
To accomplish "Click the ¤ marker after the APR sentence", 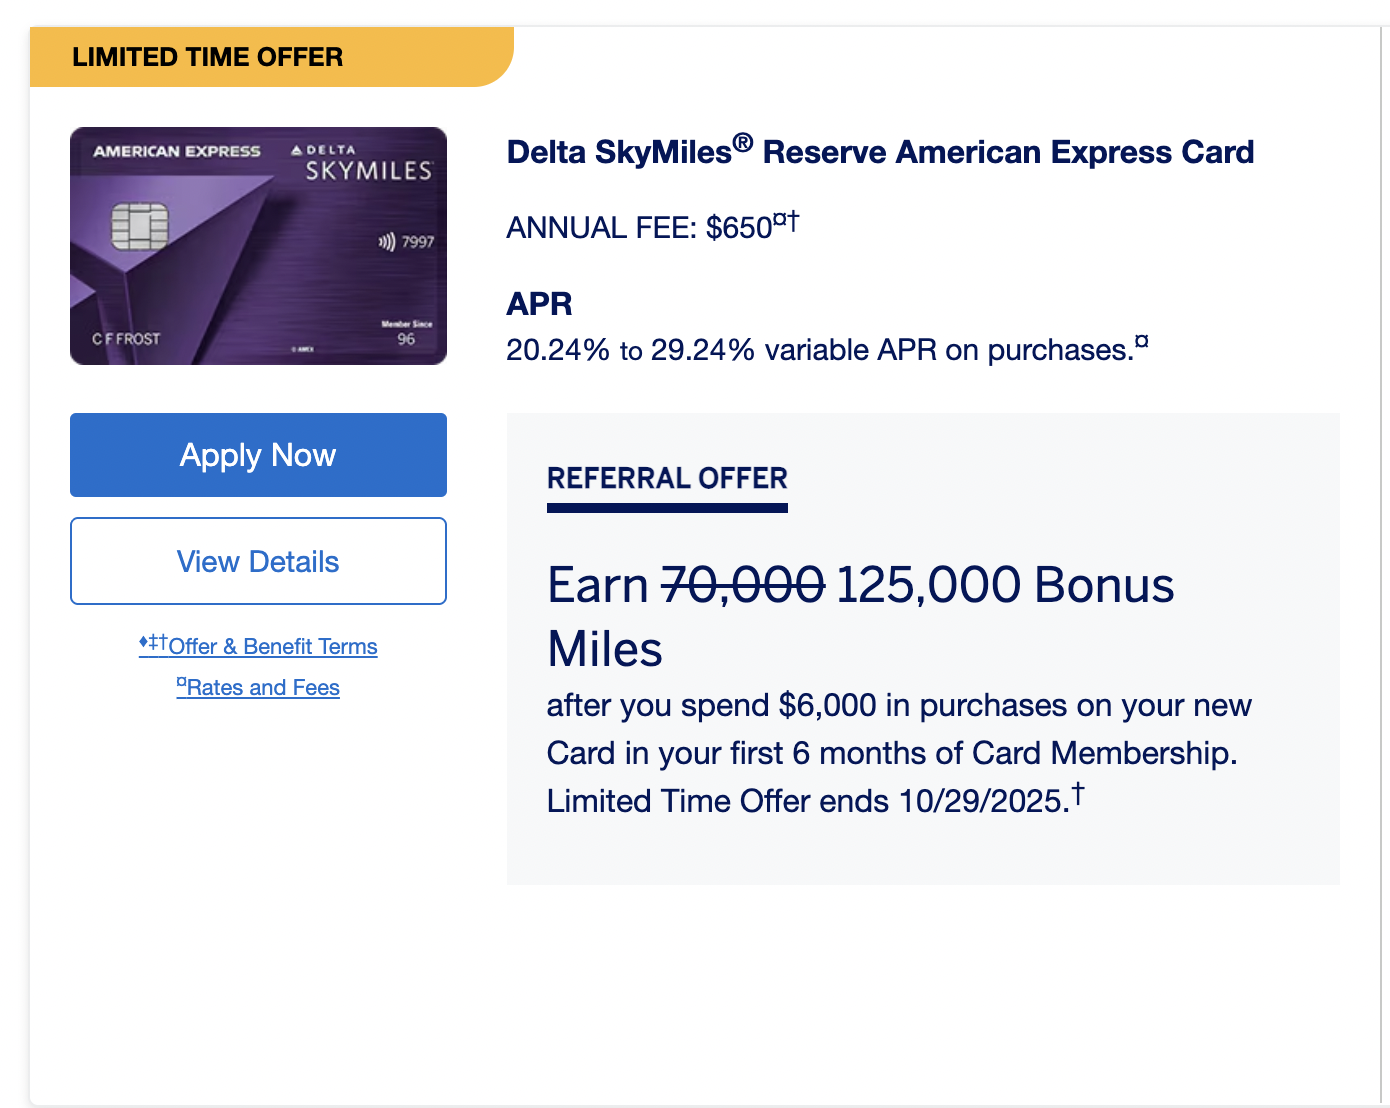I will coord(1141,342).
